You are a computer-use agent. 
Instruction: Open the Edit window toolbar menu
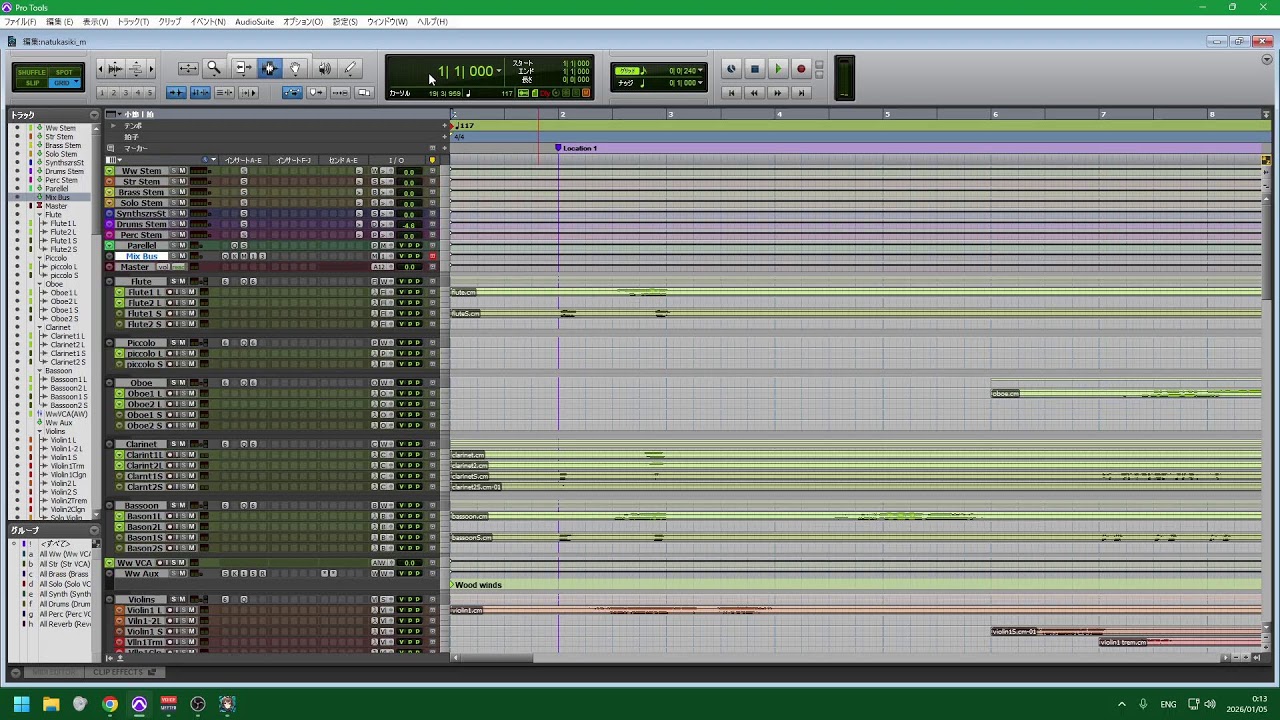click(x=1267, y=60)
